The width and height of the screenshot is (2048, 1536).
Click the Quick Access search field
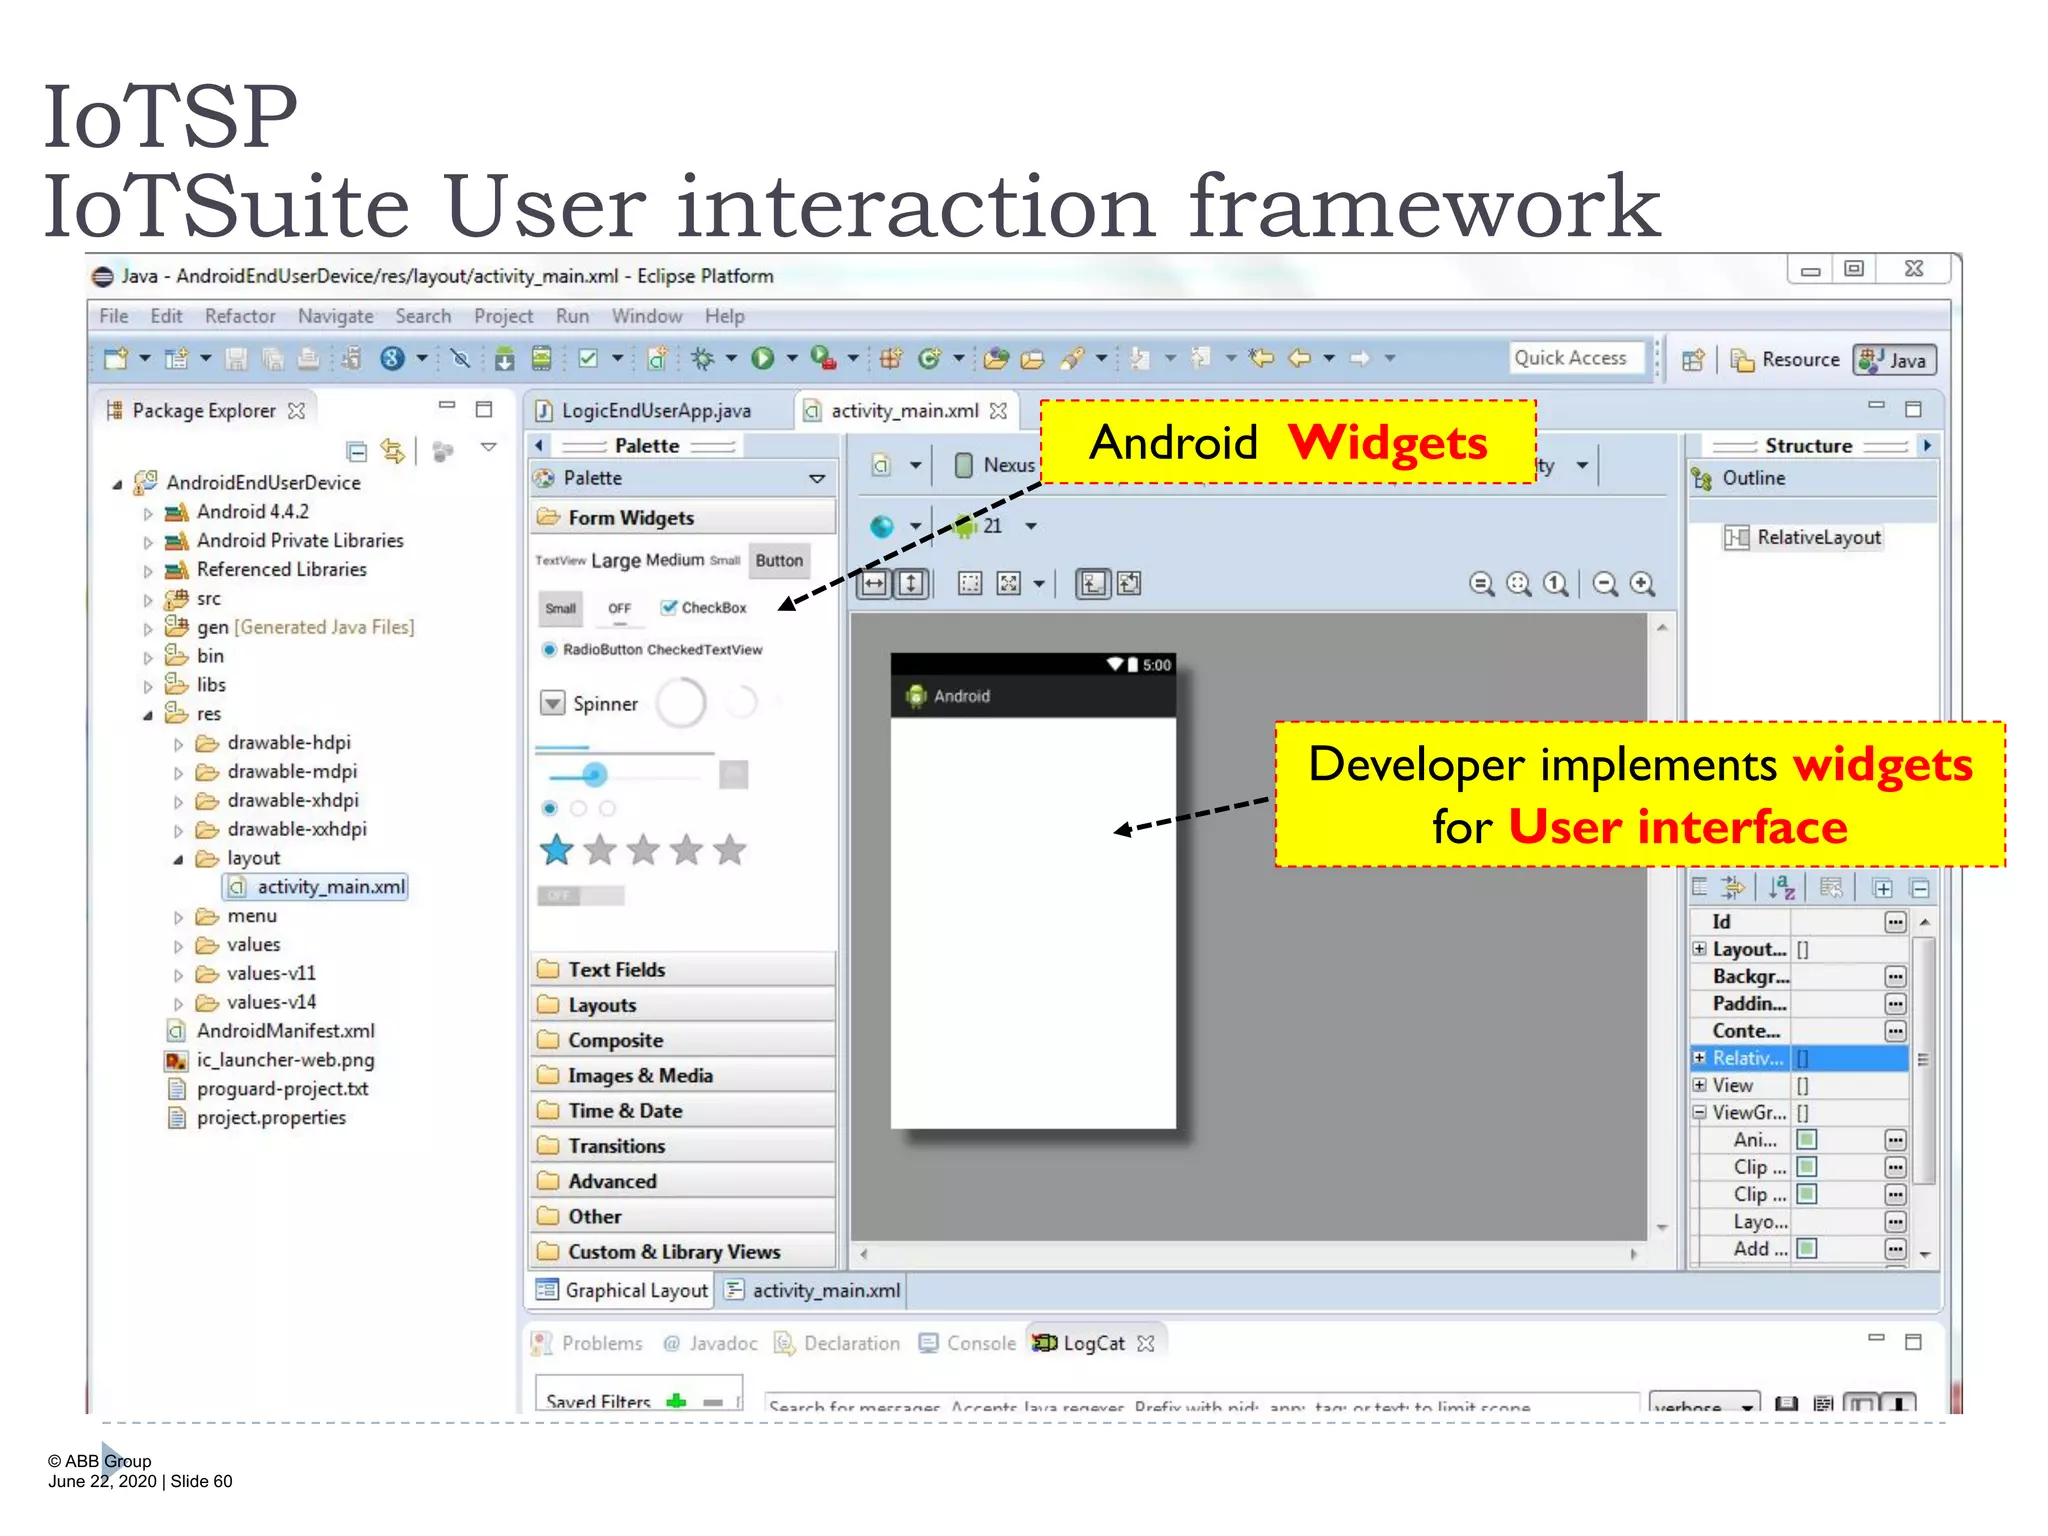(x=1577, y=358)
